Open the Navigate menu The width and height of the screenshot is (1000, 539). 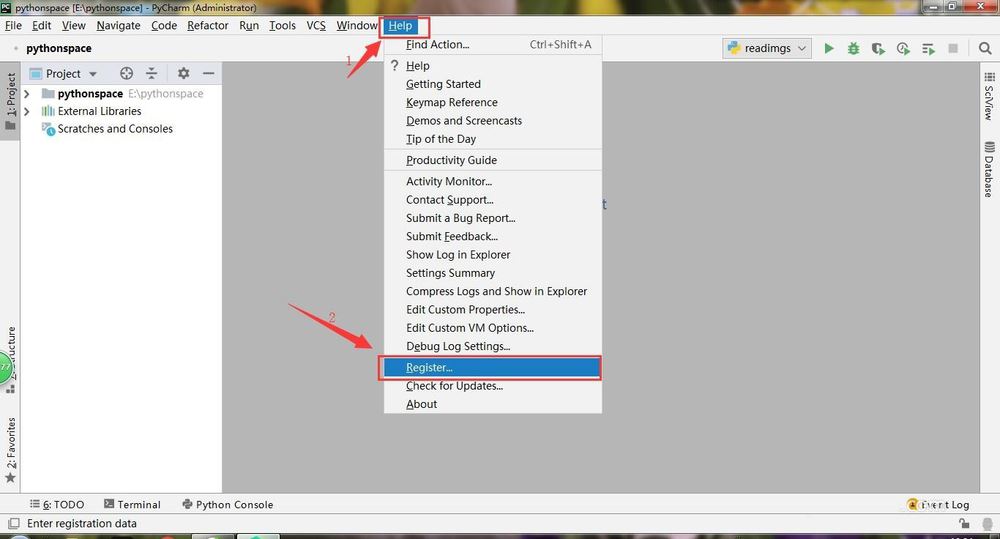119,26
